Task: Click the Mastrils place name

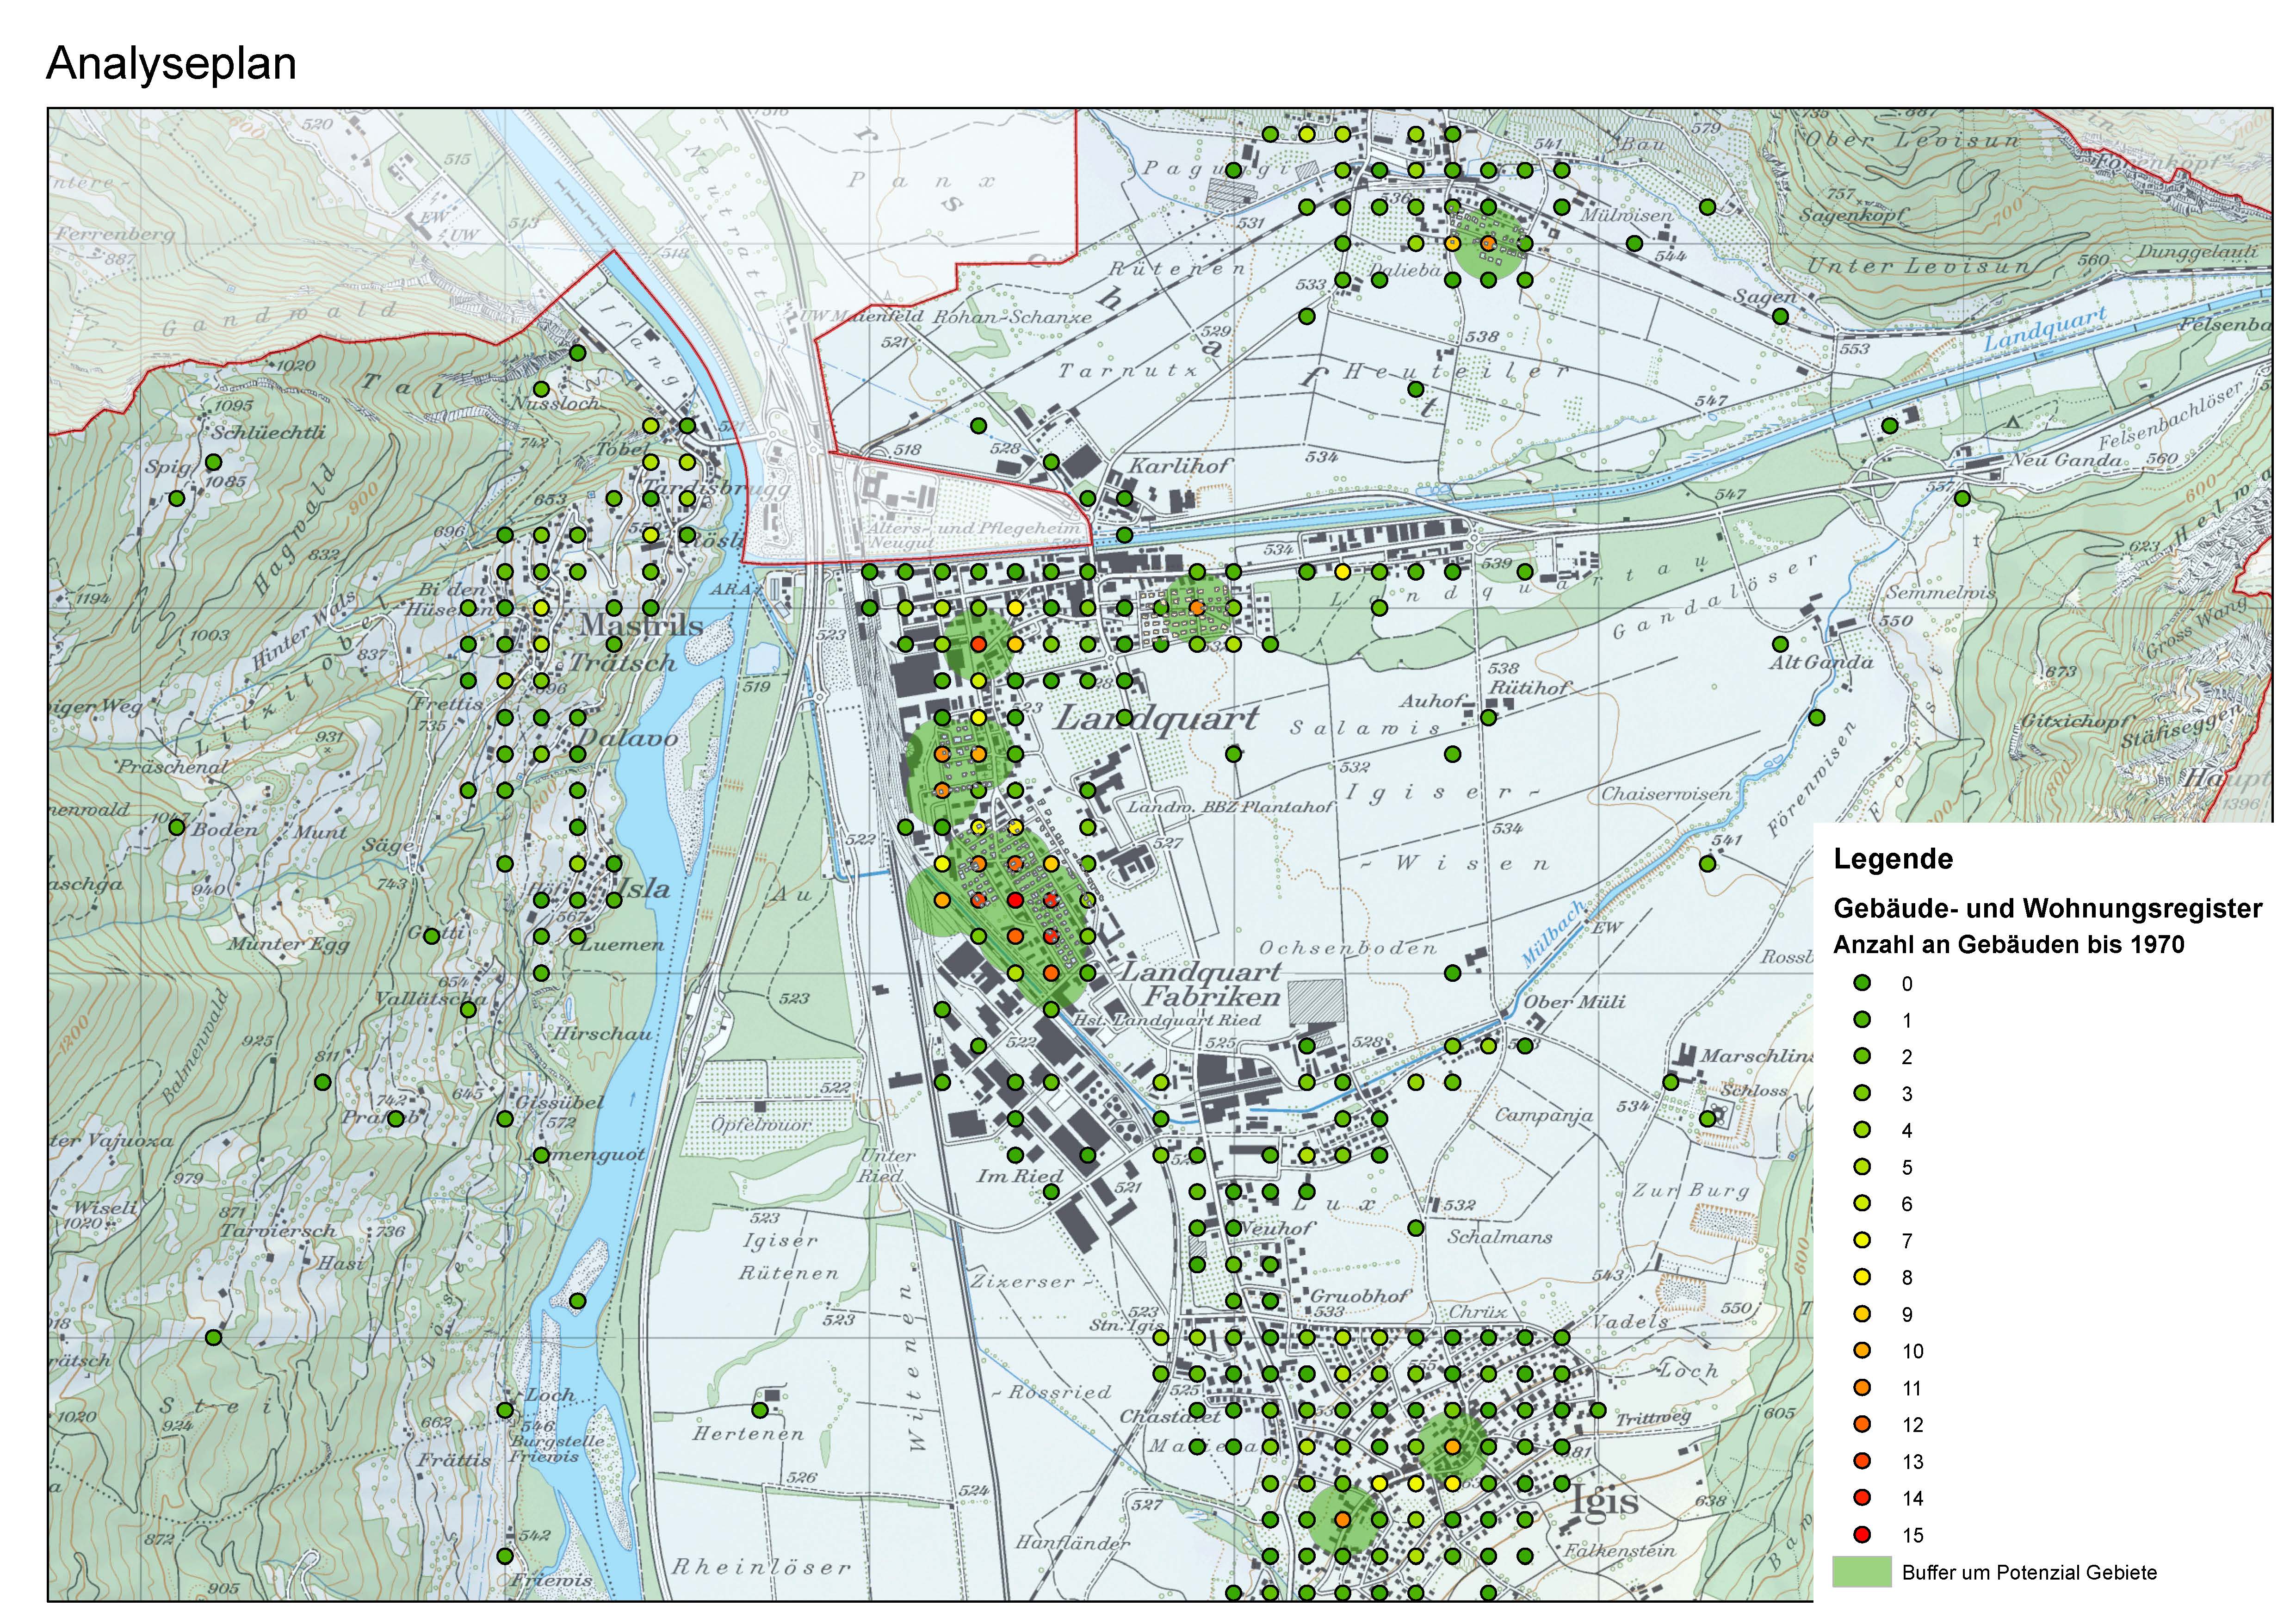Action: (641, 626)
